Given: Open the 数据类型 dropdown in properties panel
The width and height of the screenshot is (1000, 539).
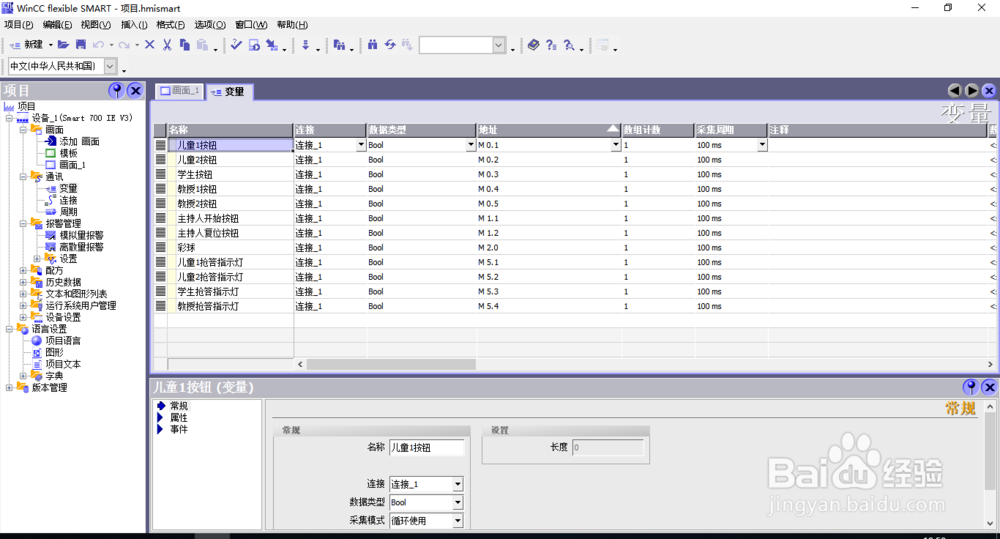Looking at the screenshot, I should (x=457, y=503).
